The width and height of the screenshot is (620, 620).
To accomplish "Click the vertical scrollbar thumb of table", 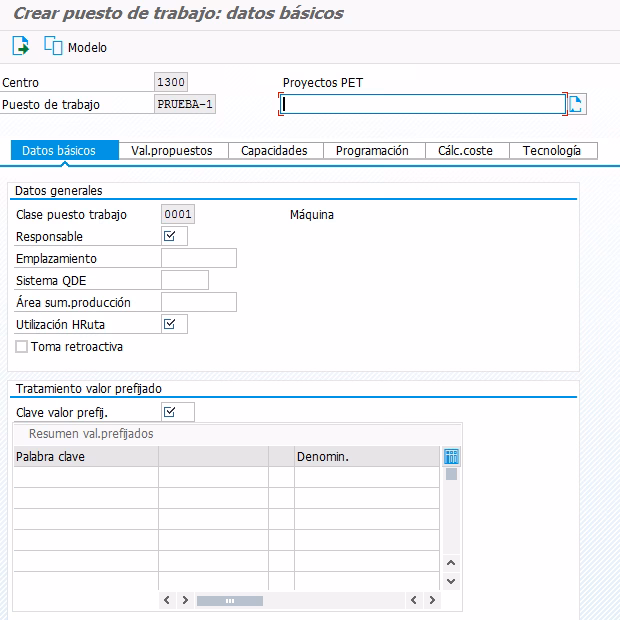I will coord(451,474).
